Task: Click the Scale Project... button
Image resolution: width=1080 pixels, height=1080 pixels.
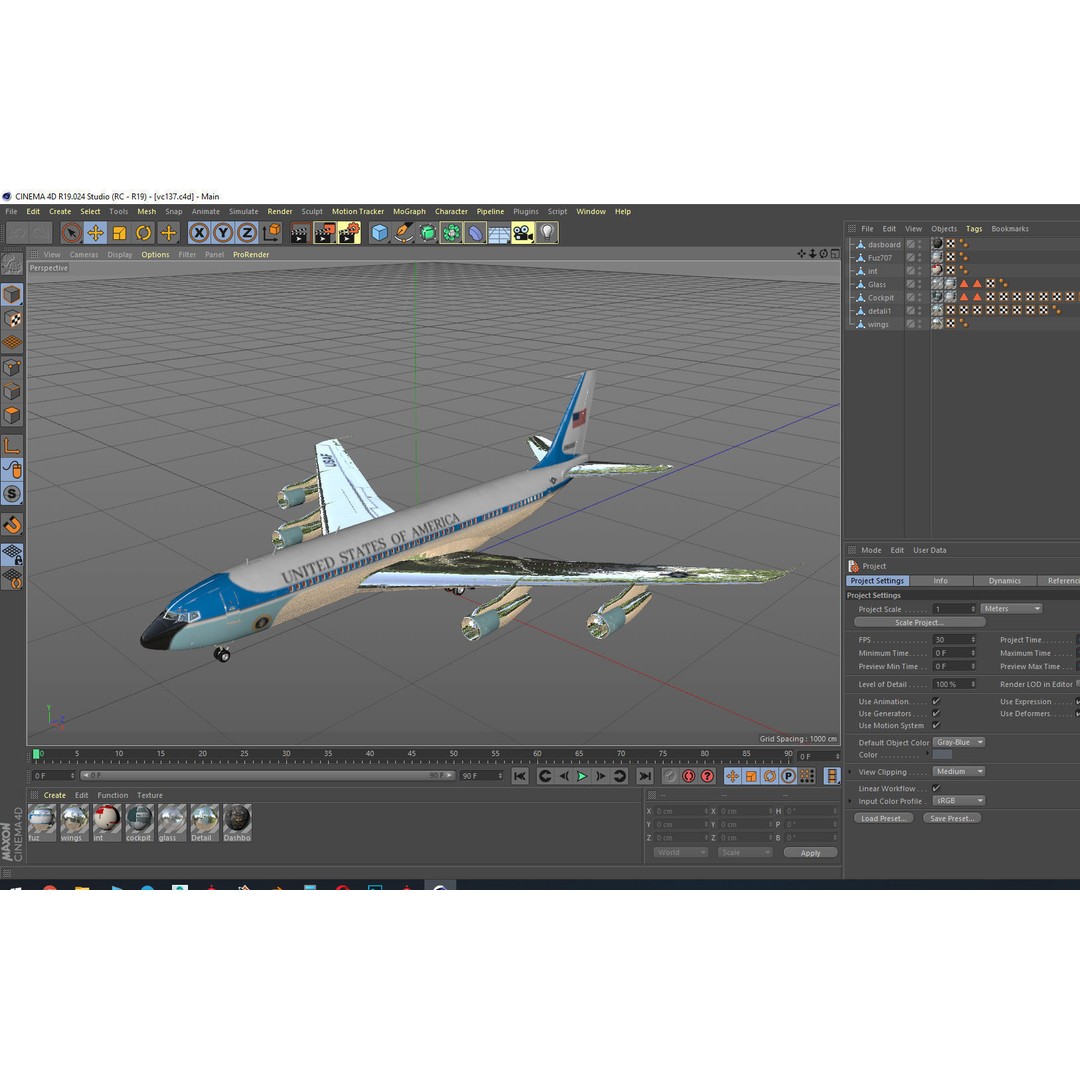Action: [920, 623]
